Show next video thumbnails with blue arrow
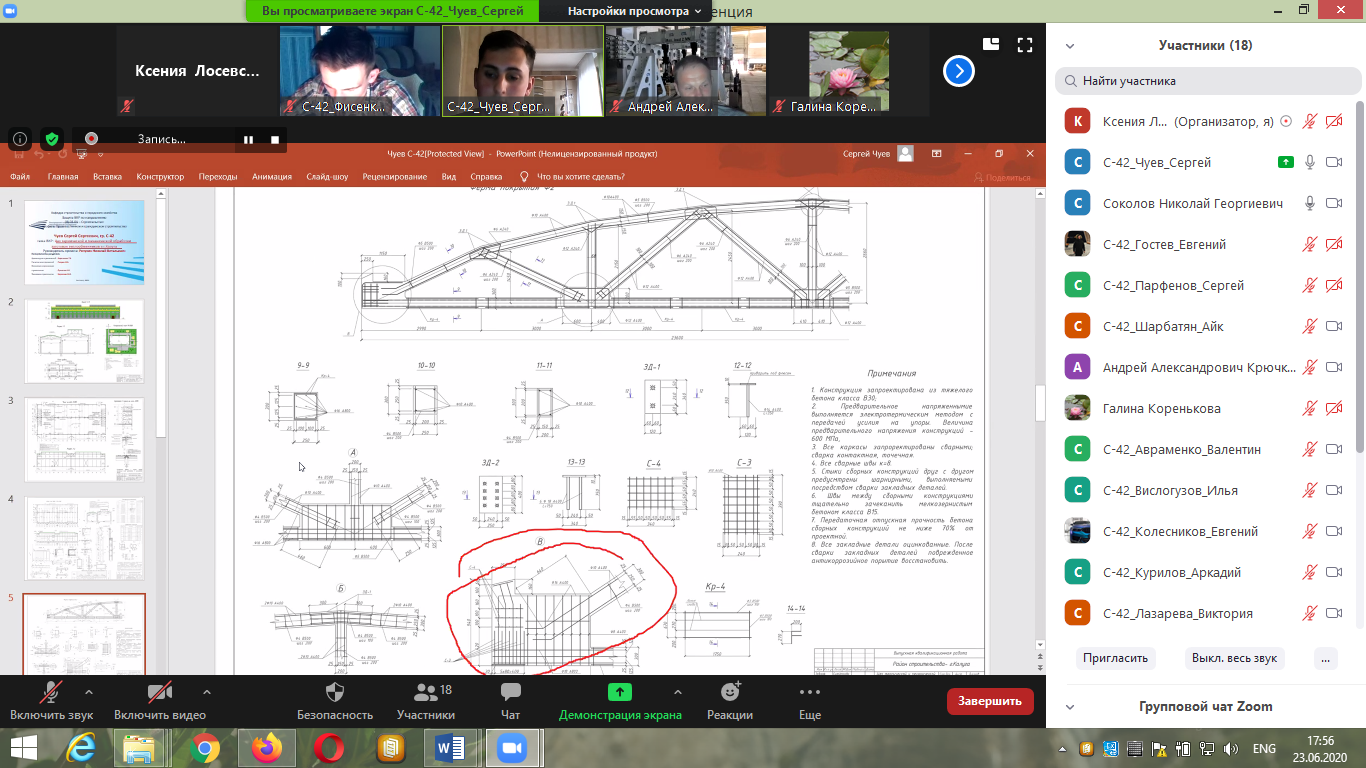This screenshot has width=1366, height=768. pyautogui.click(x=959, y=71)
